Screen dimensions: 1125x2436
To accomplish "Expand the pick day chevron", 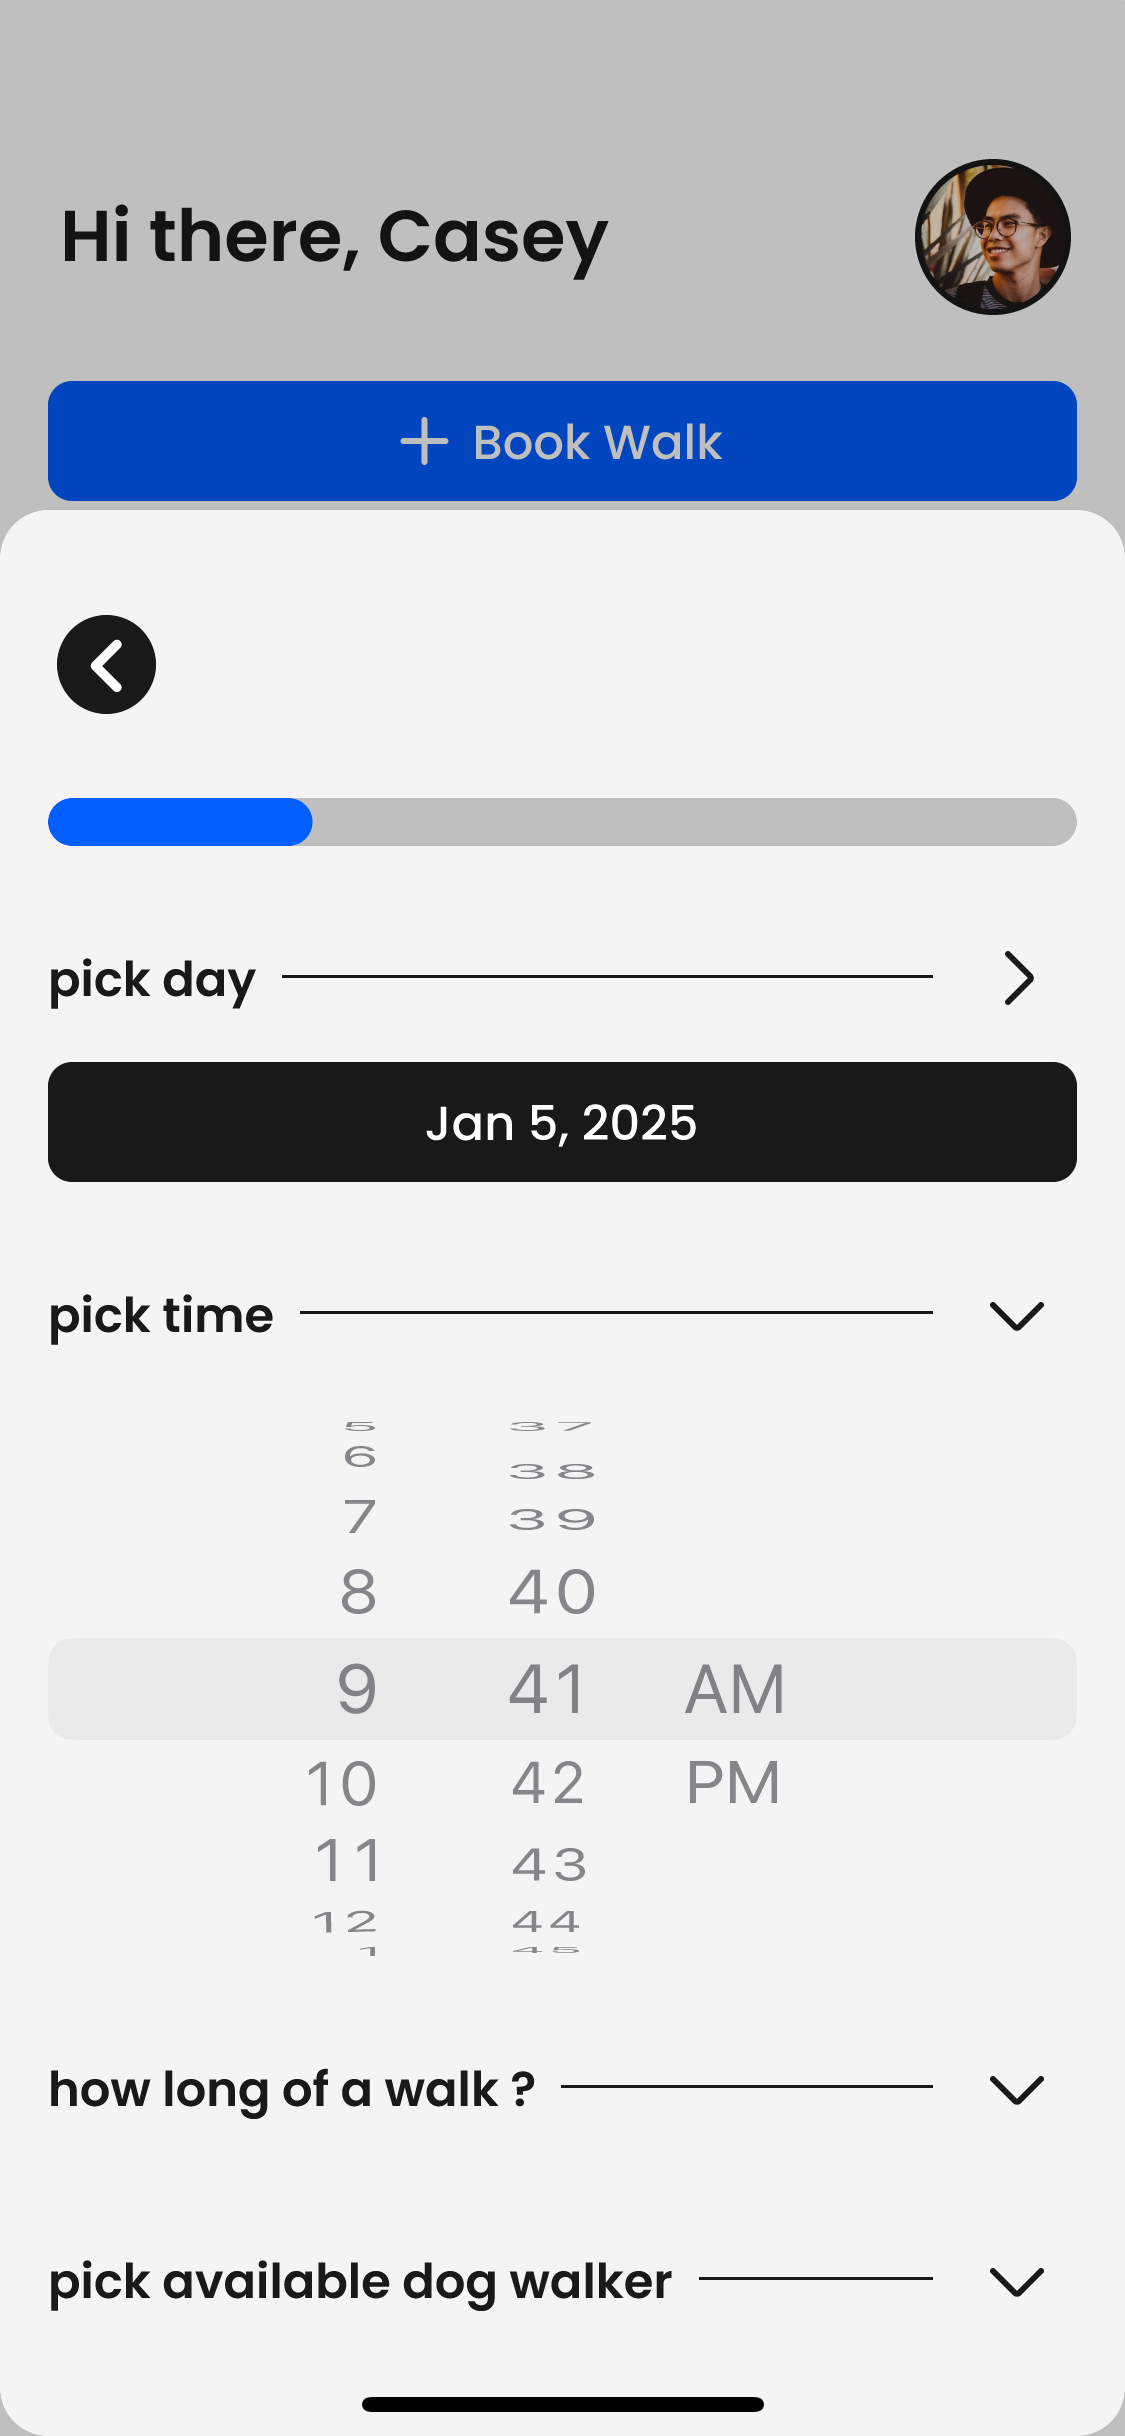I will (x=1018, y=978).
